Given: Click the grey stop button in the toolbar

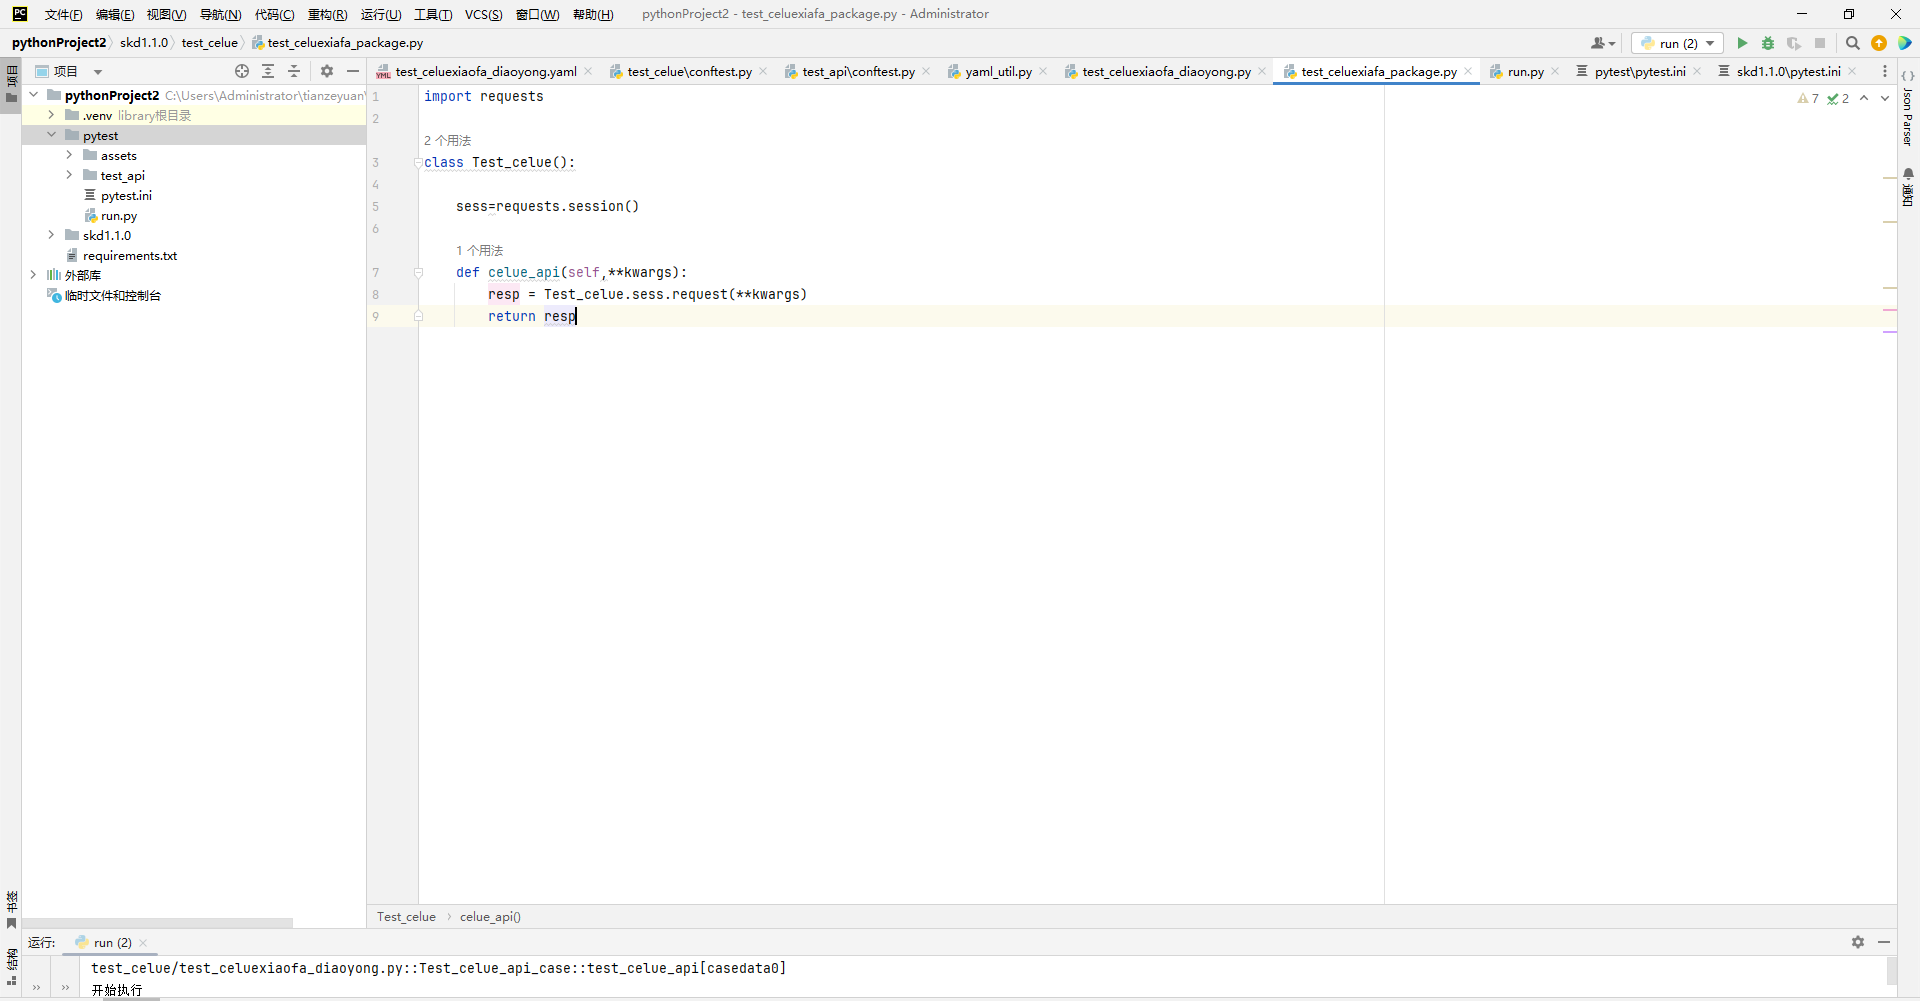Looking at the screenshot, I should [x=1820, y=43].
